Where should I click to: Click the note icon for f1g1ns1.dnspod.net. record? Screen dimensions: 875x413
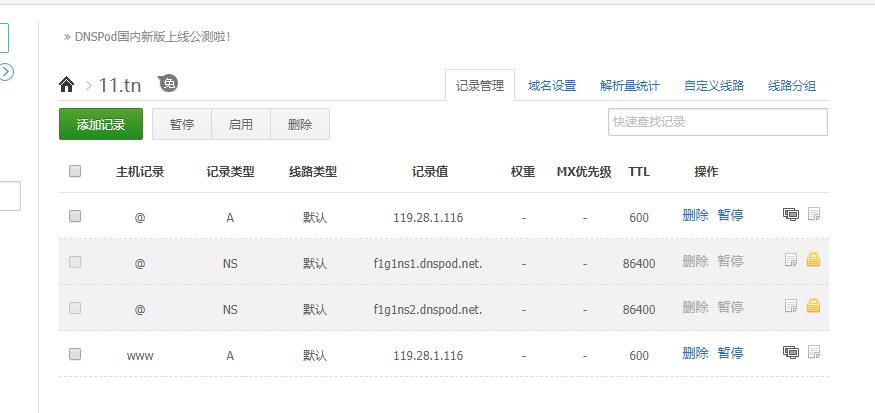click(x=791, y=260)
